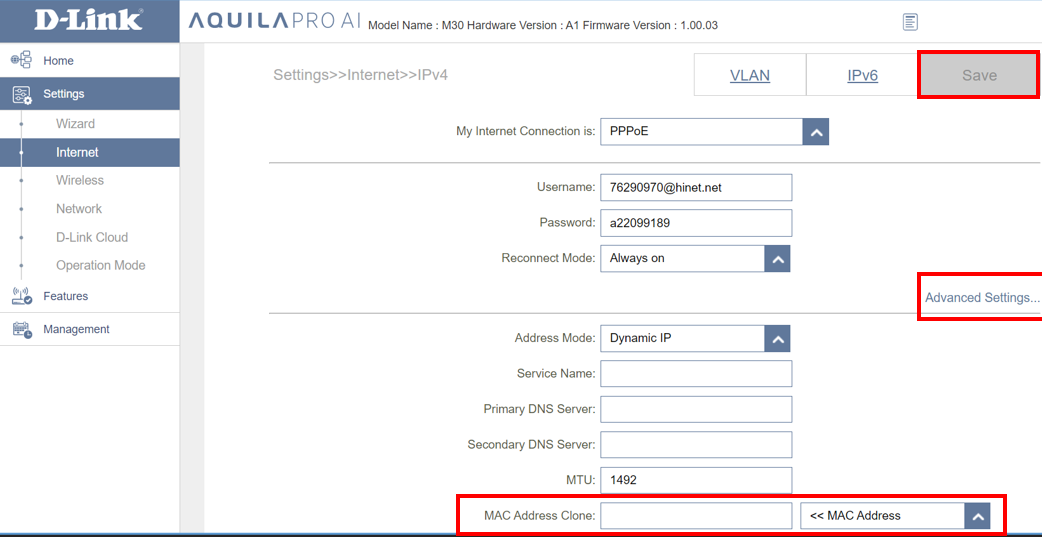Viewport: 1042px width, 537px height.
Task: Select Wizard in the Settings submenu
Action: 75,124
